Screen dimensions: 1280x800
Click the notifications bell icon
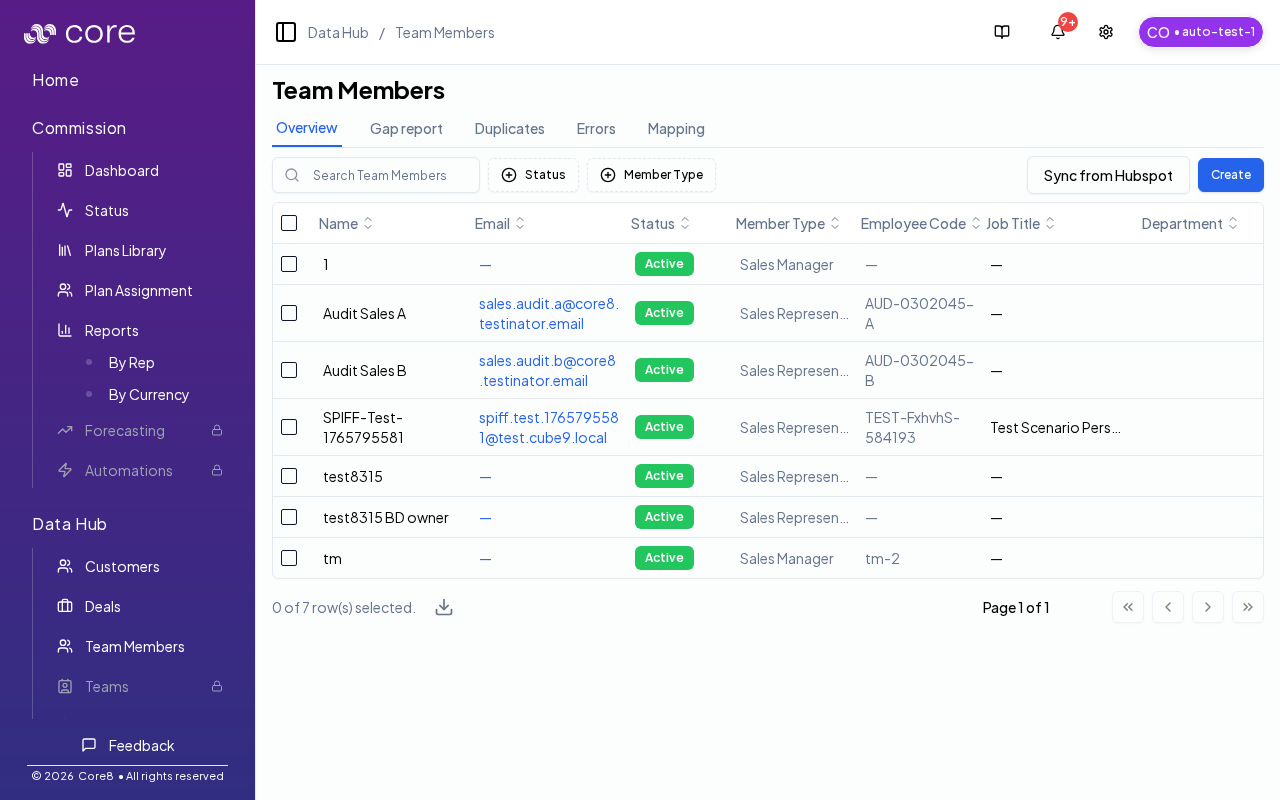click(1057, 31)
